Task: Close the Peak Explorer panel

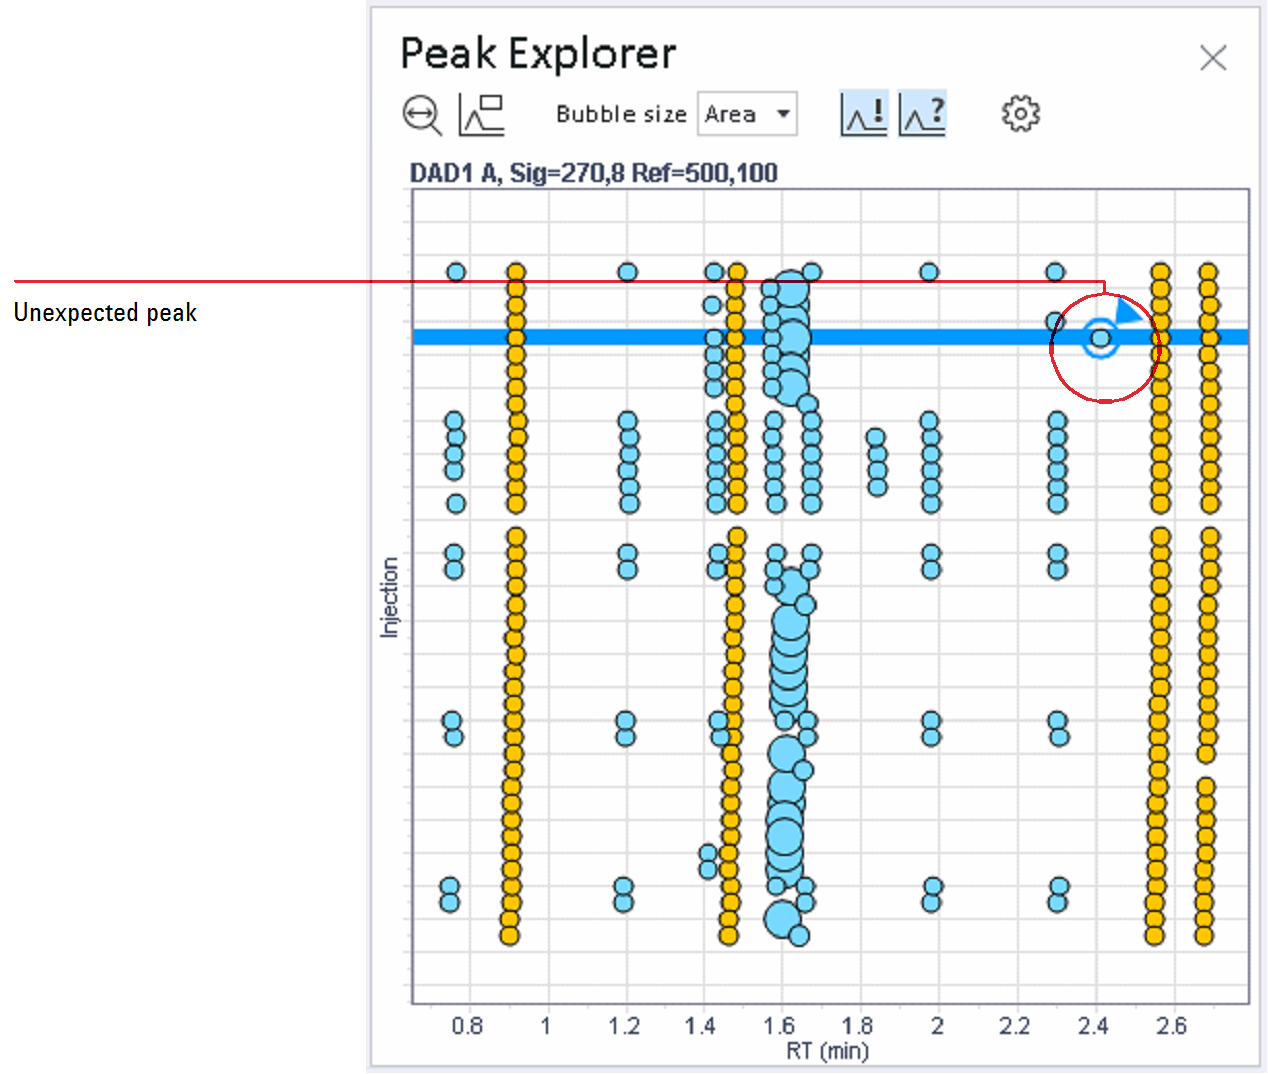Action: click(x=1213, y=58)
